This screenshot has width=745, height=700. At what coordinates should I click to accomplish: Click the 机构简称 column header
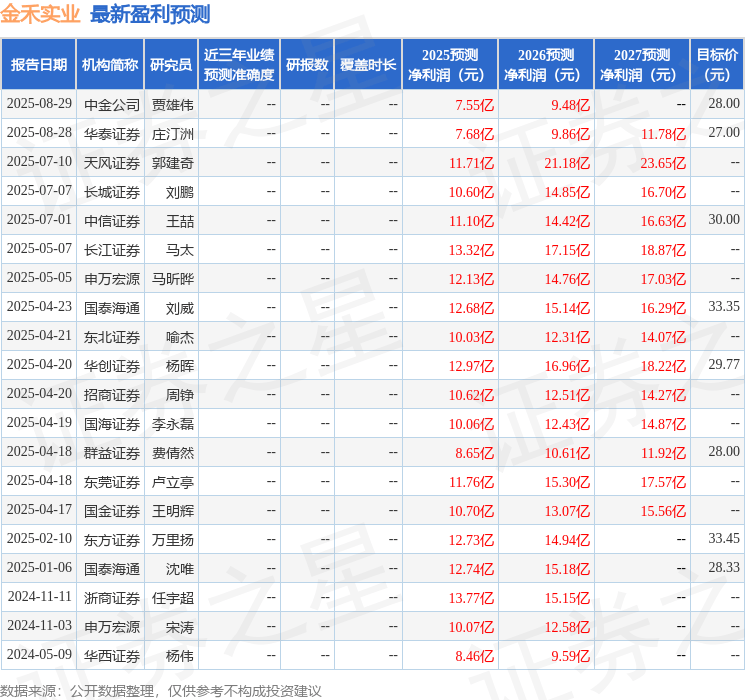pyautogui.click(x=110, y=65)
